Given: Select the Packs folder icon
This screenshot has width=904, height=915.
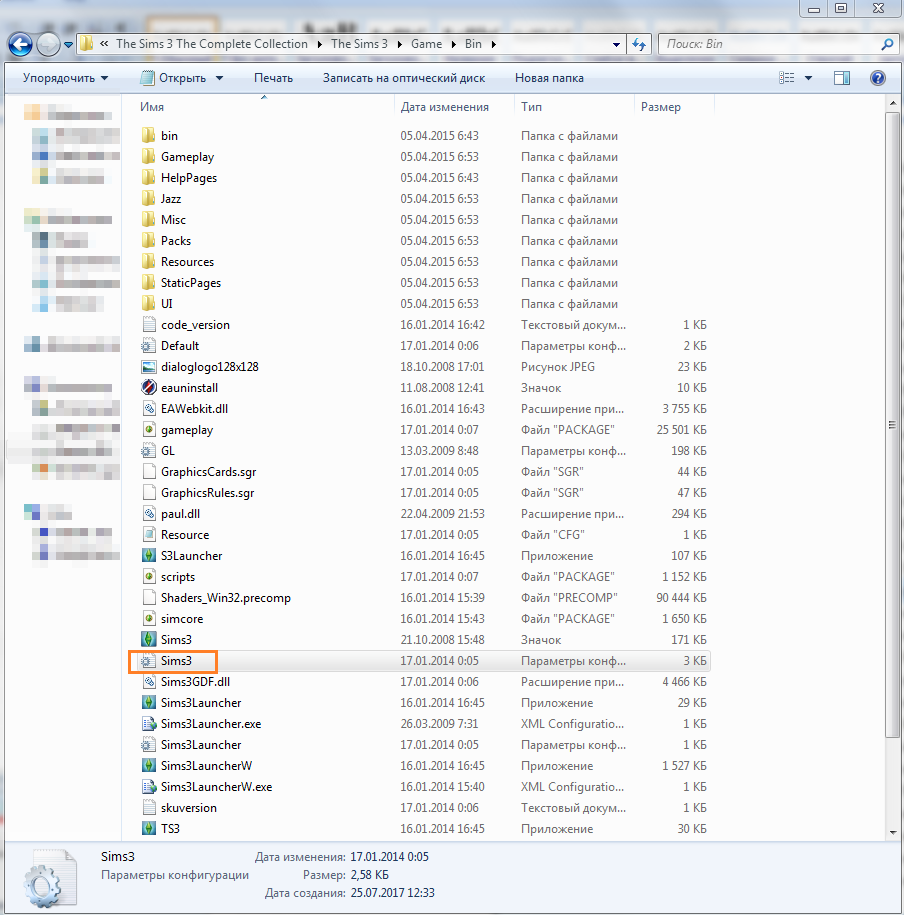Looking at the screenshot, I should click(x=149, y=241).
